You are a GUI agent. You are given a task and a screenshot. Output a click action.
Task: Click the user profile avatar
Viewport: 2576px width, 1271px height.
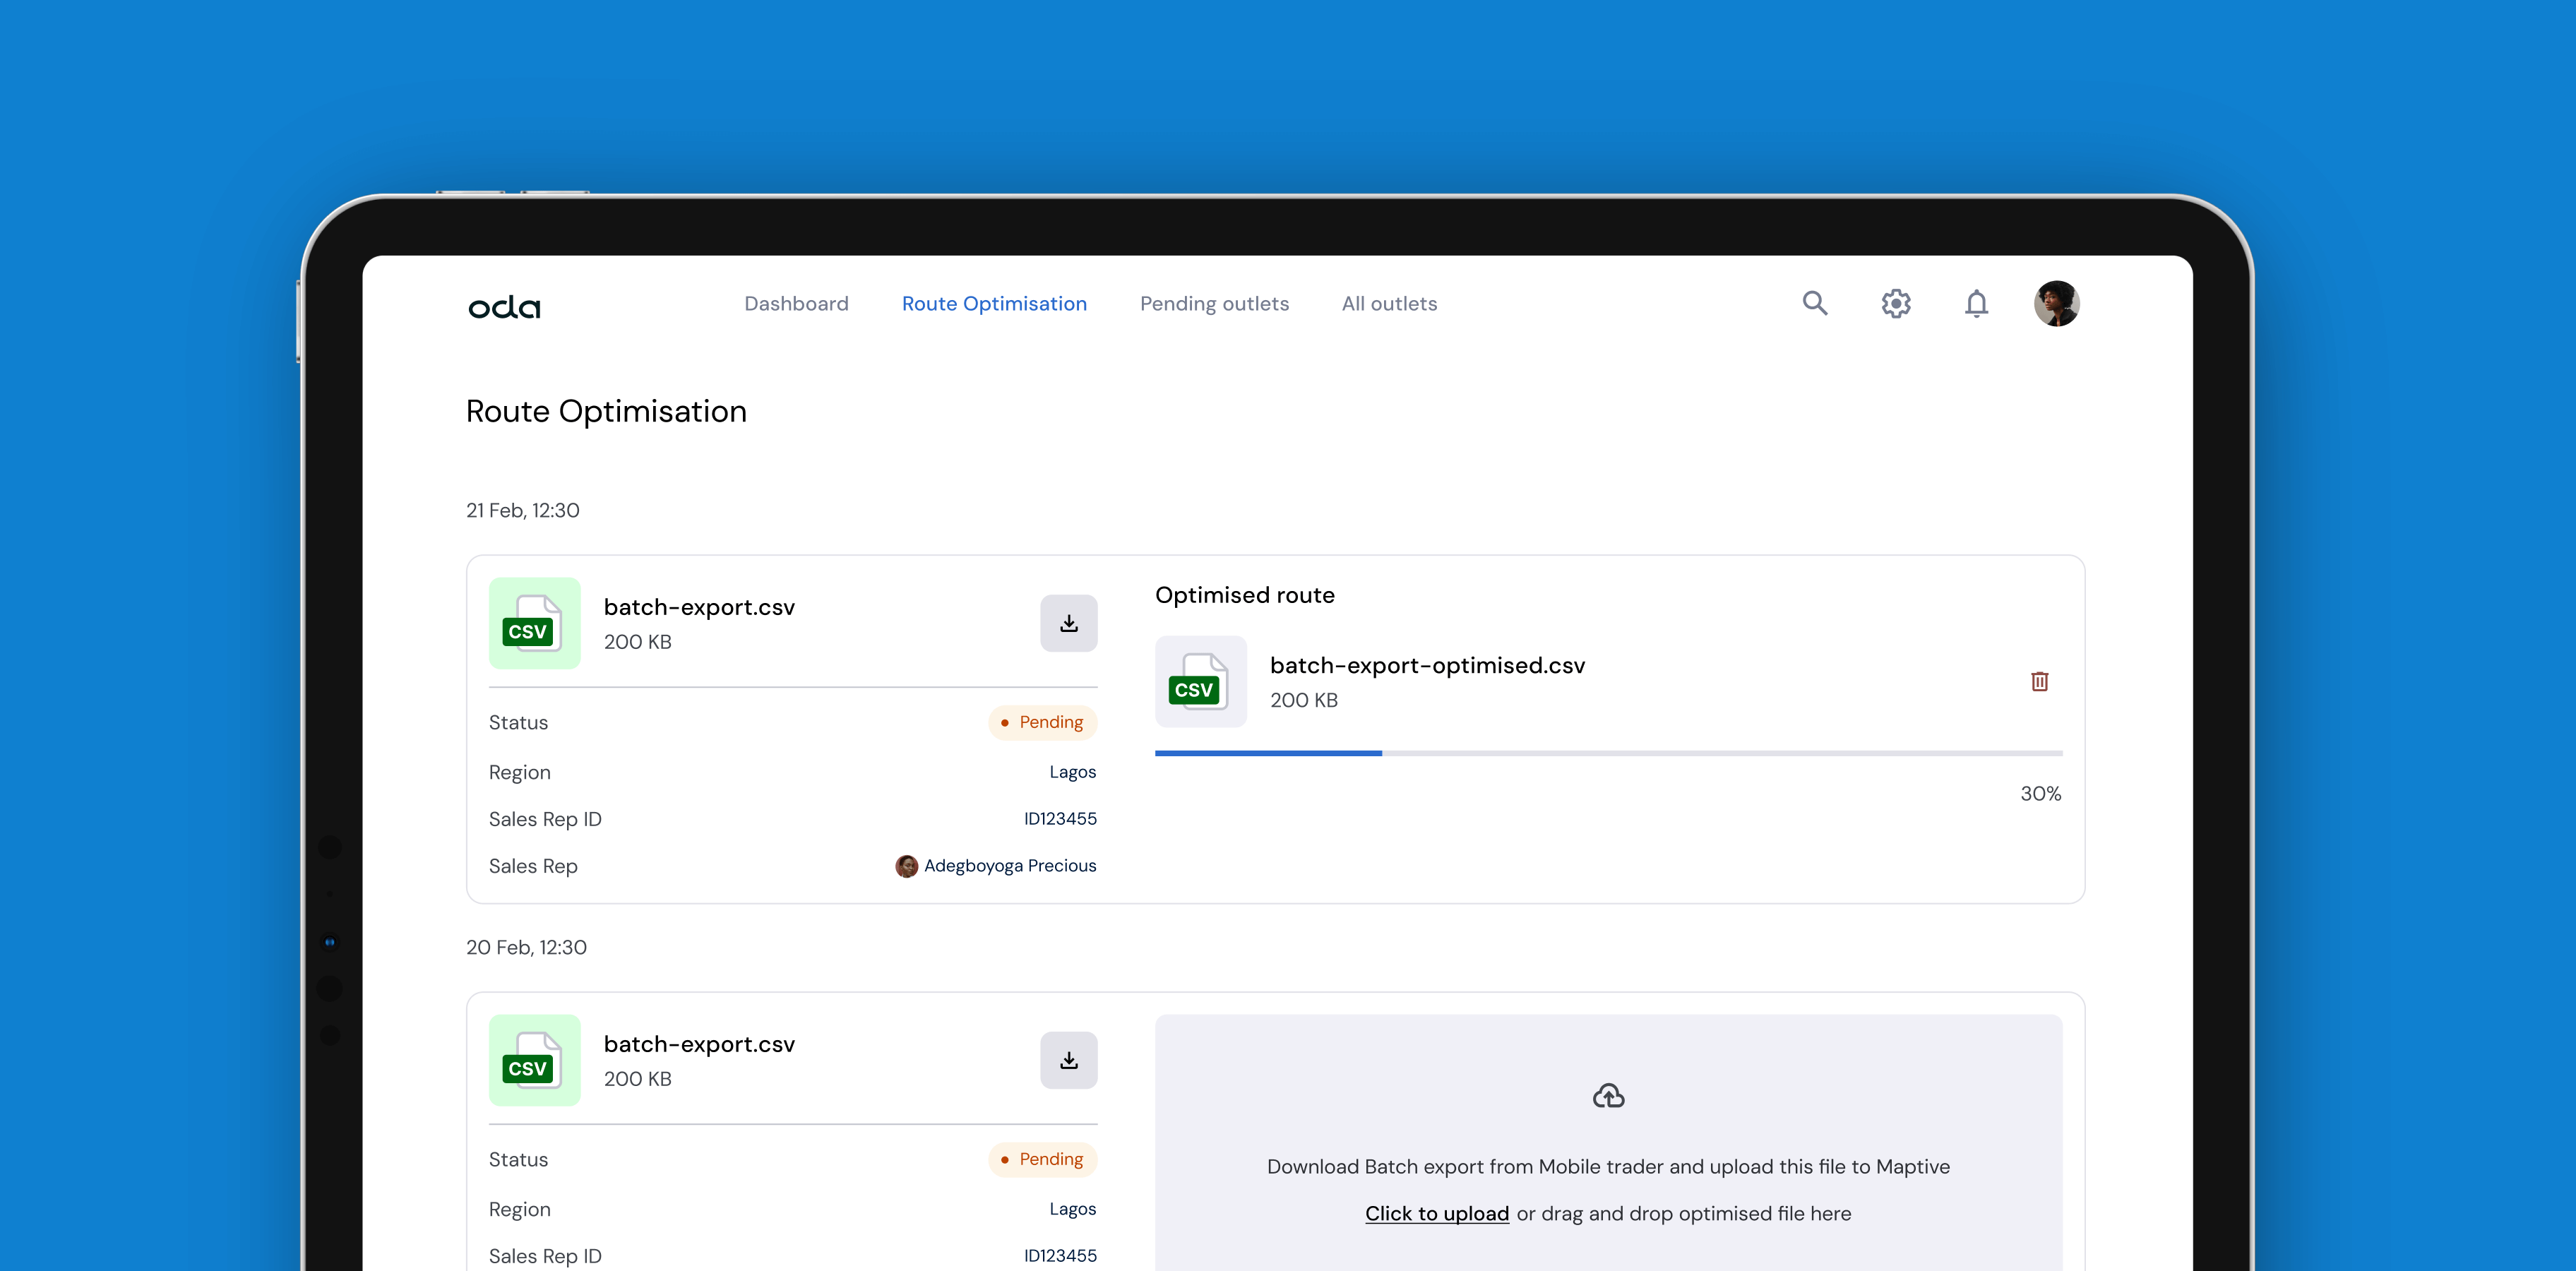(2056, 303)
